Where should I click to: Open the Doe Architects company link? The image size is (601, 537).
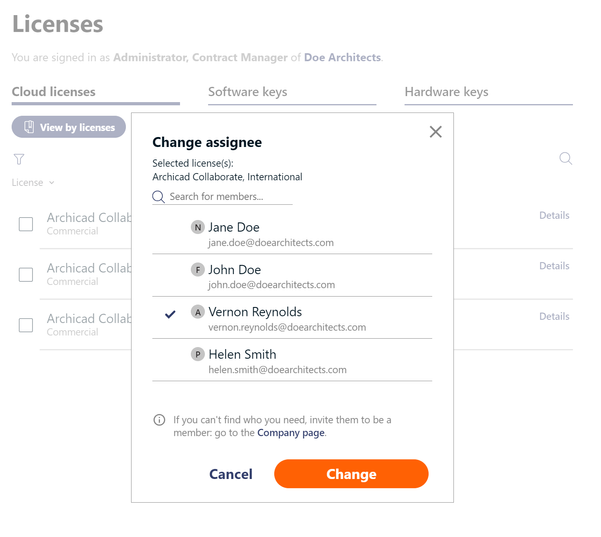pyautogui.click(x=342, y=57)
